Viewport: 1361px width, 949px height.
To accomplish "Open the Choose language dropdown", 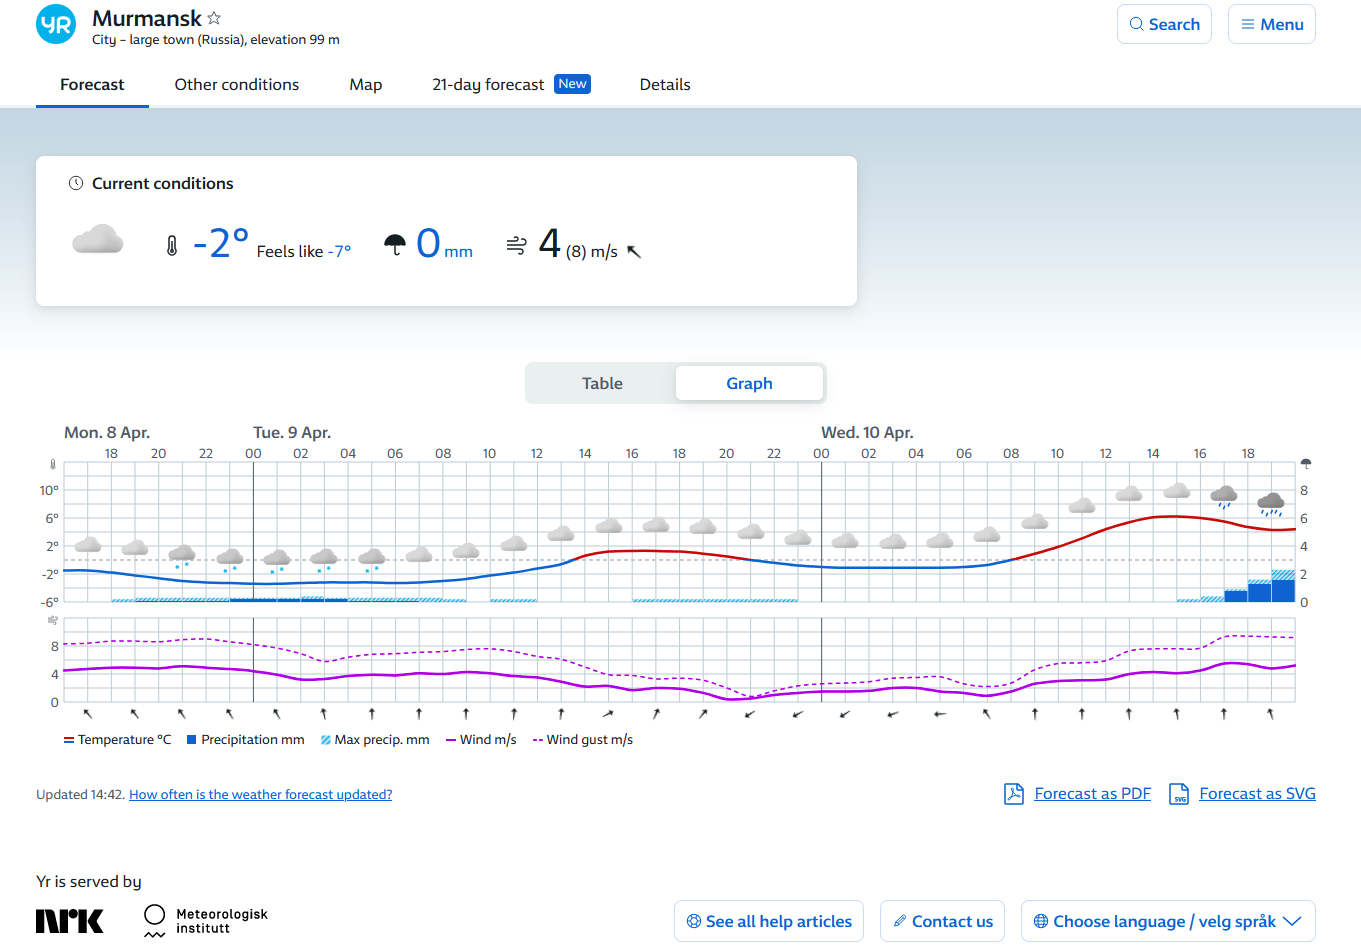I will tap(1167, 921).
